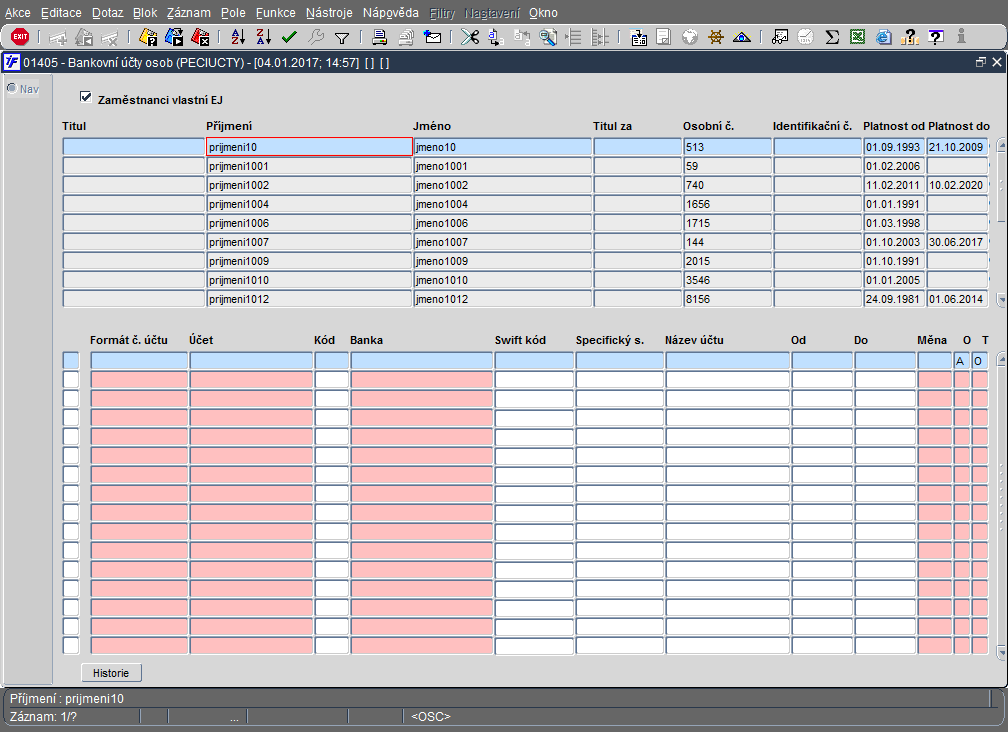
Task: Click the Jméno field containing jmeno1004
Action: pos(502,204)
